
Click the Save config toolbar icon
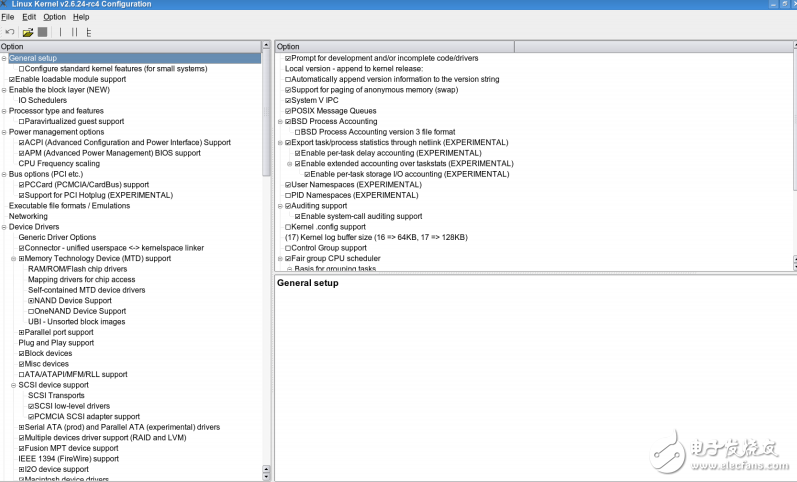(42, 32)
